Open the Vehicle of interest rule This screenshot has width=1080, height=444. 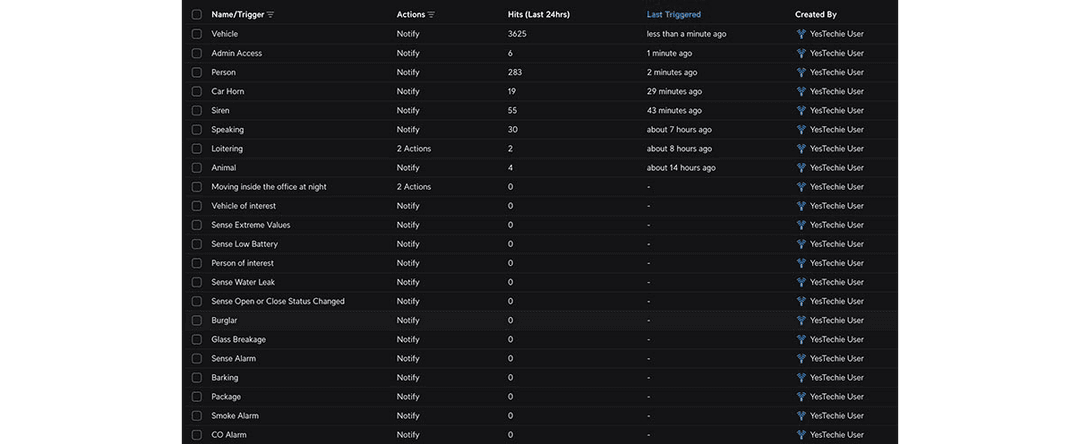coord(243,206)
